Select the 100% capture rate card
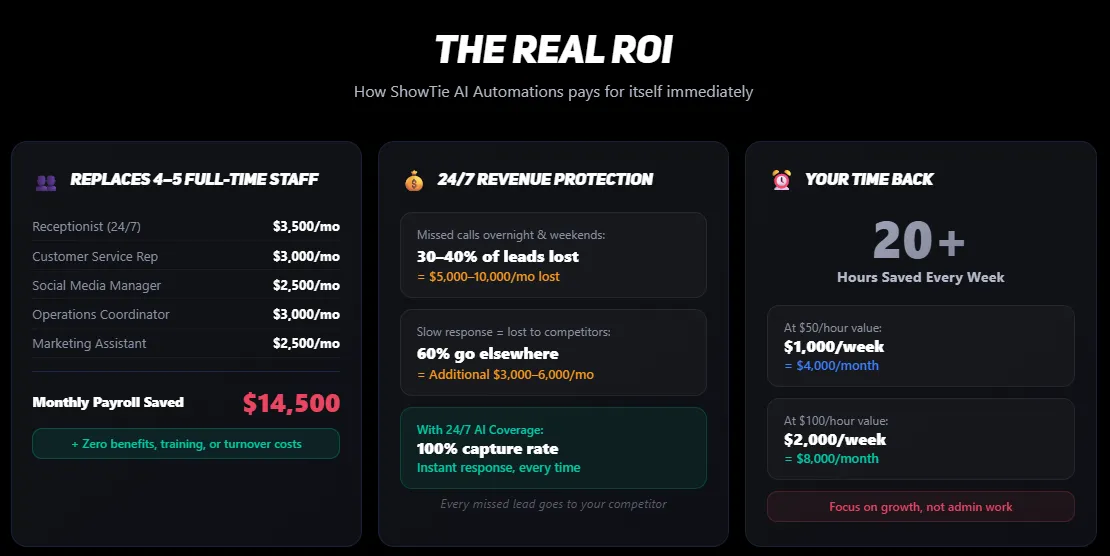 (x=553, y=448)
